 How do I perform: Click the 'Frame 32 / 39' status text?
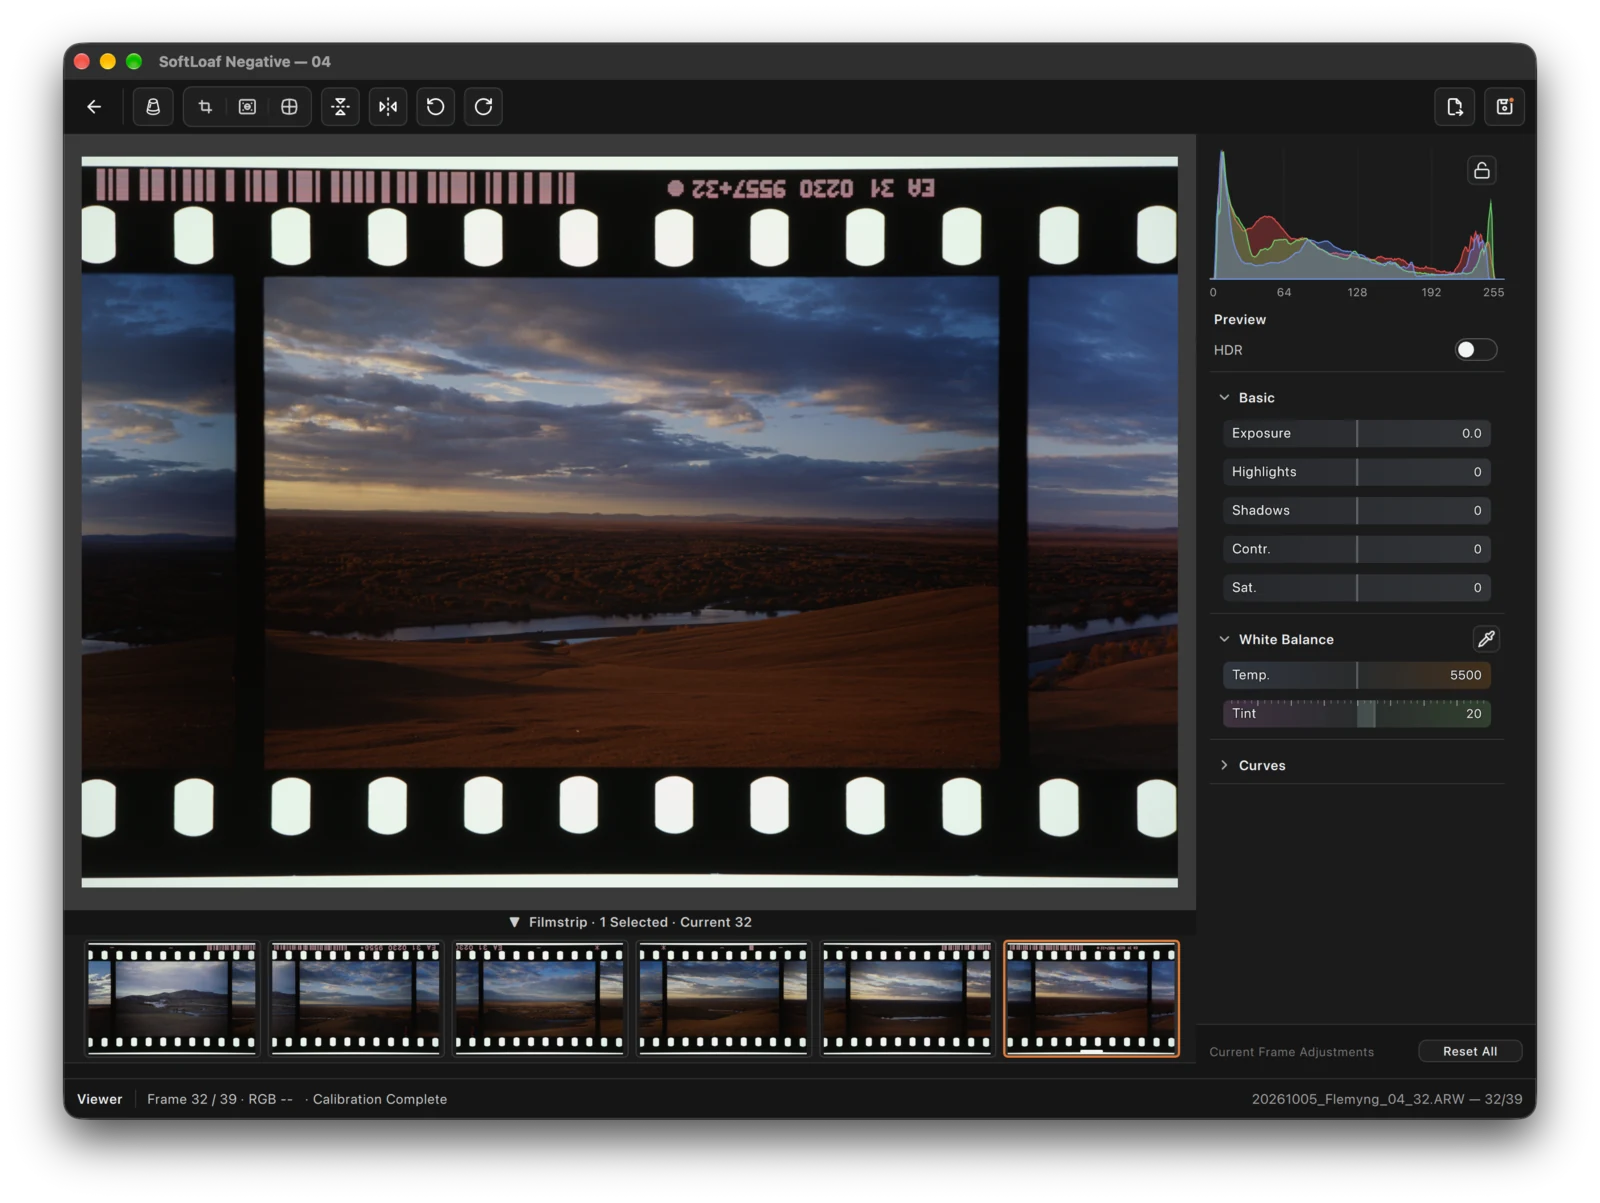point(192,1099)
